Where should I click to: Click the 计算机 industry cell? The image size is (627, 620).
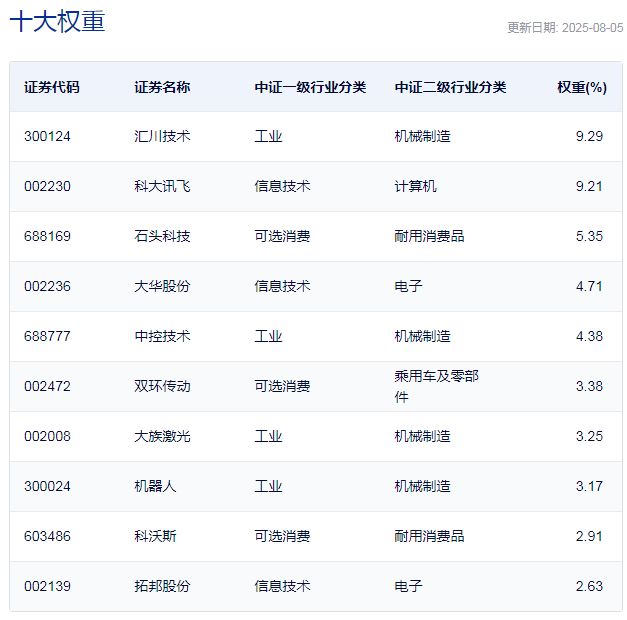(415, 186)
